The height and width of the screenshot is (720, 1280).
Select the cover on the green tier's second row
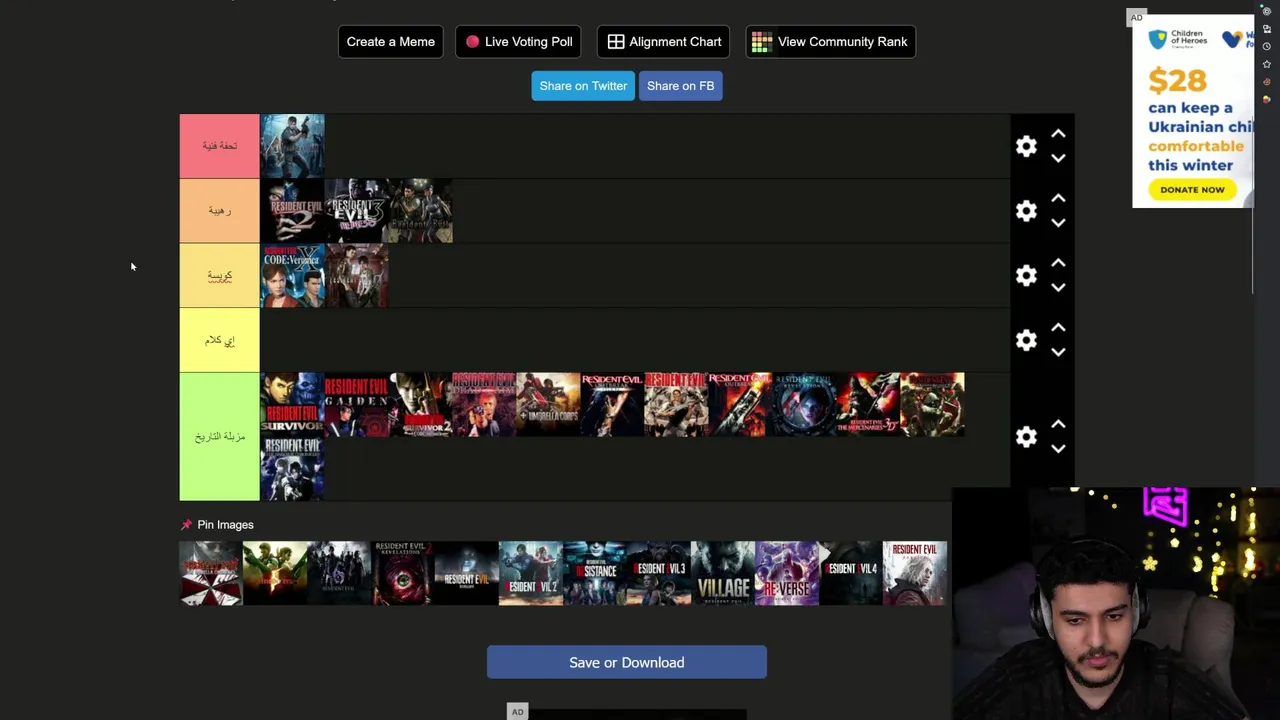point(292,469)
